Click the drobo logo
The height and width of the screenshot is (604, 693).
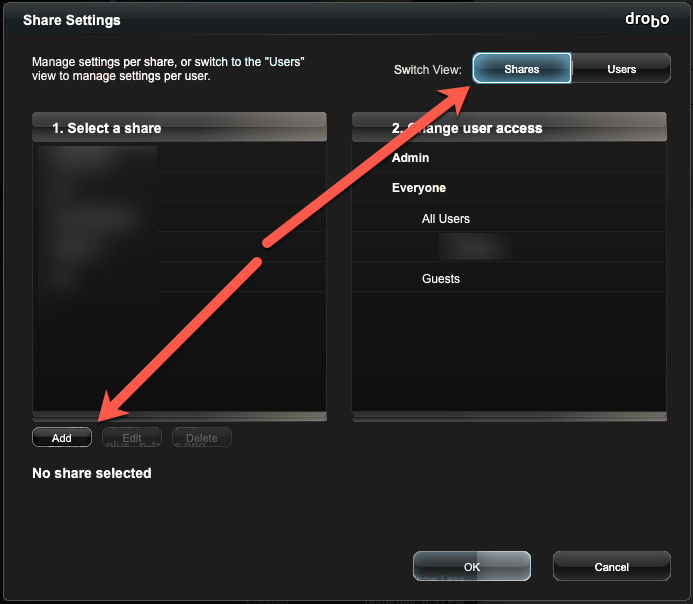click(x=647, y=19)
